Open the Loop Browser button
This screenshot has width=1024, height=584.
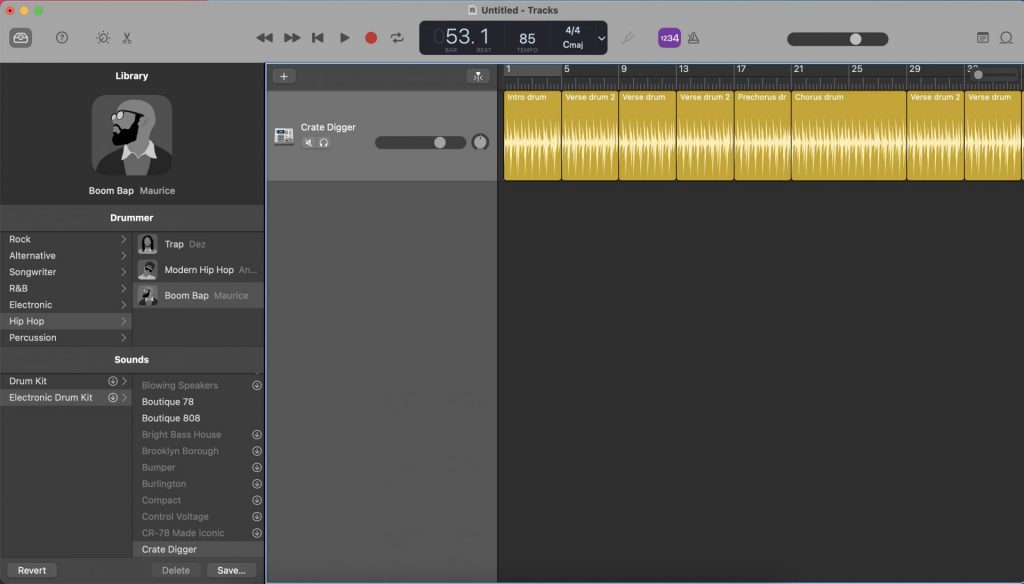coord(1006,38)
